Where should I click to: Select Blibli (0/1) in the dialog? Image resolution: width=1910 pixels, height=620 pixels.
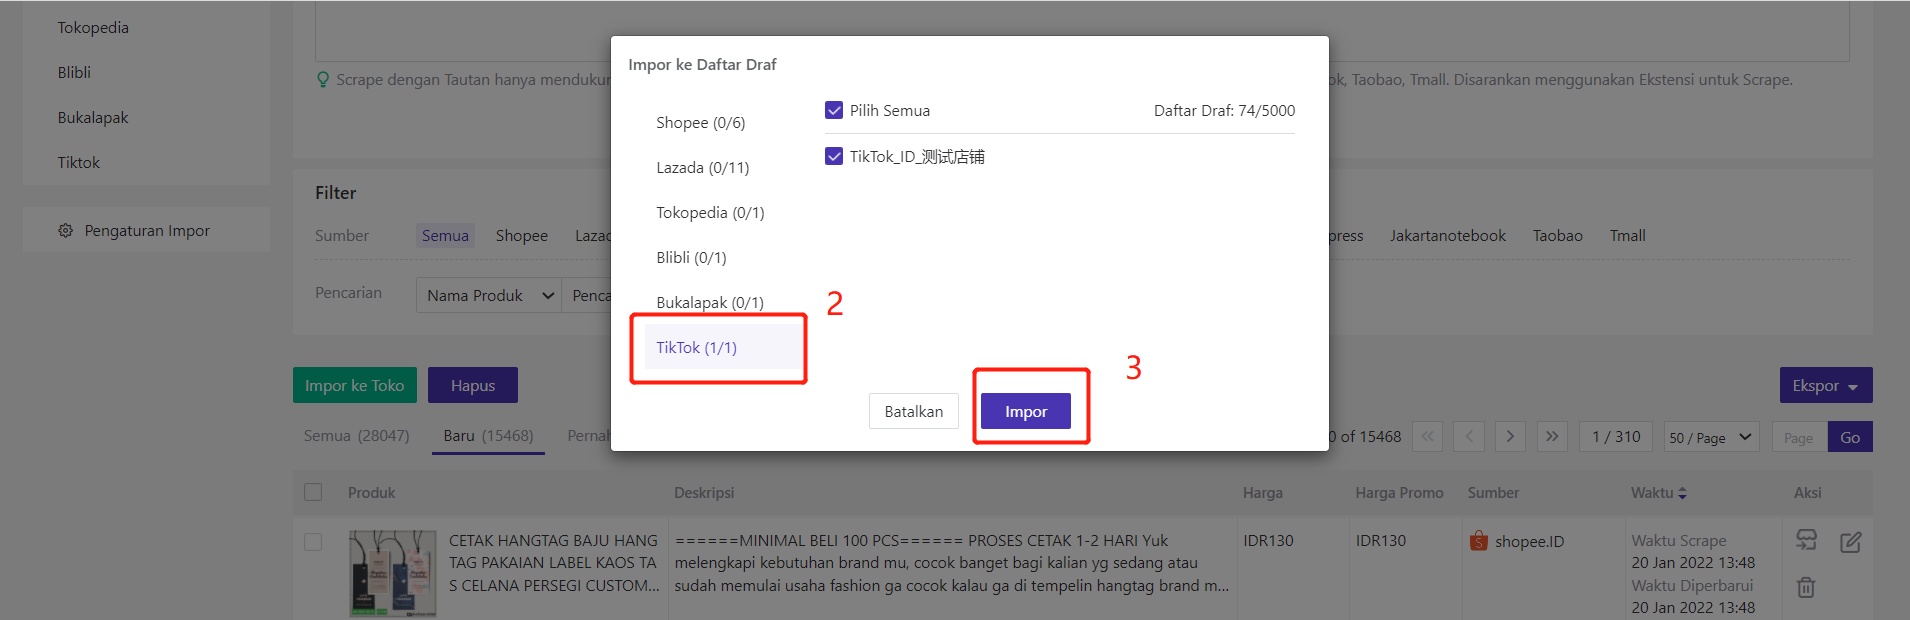tap(691, 257)
